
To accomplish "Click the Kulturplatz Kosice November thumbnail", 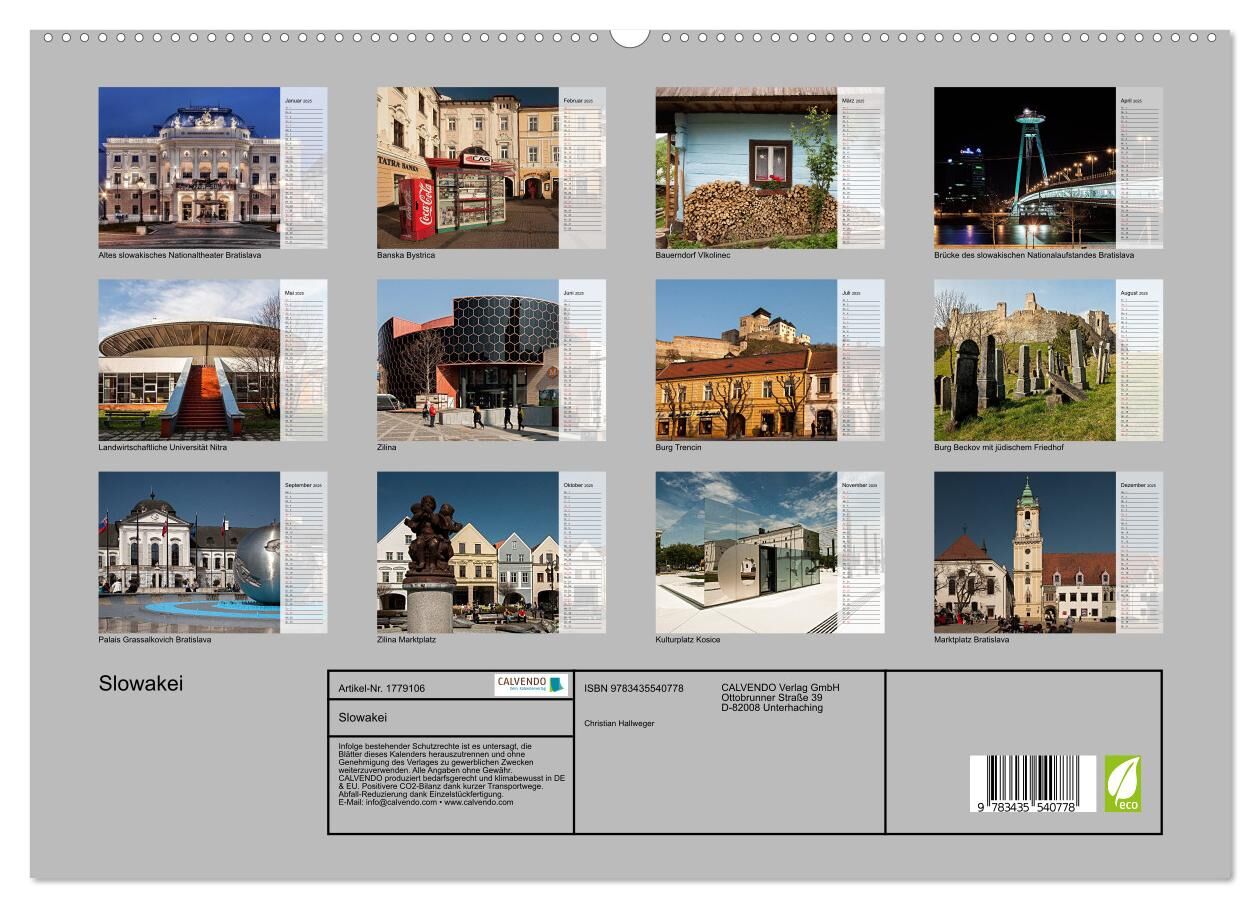I will pos(746,552).
